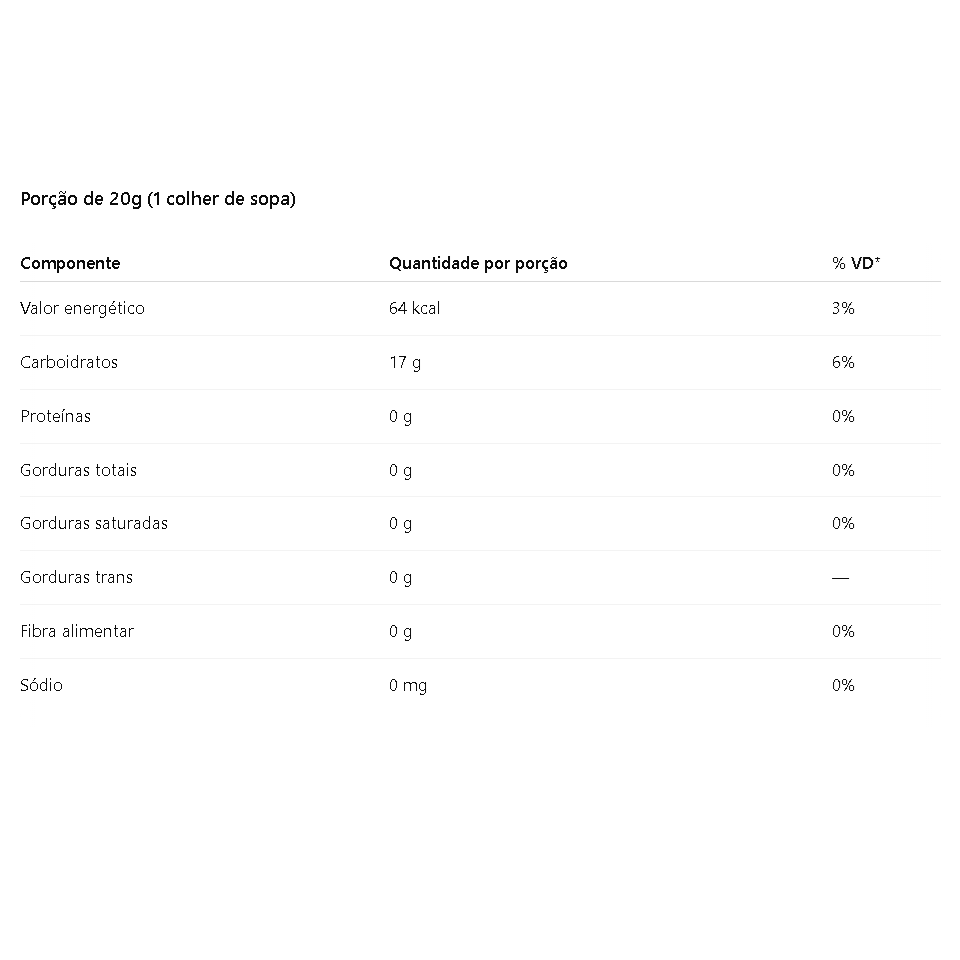This screenshot has width=960, height=960.
Task: Click the 6% carbohydrate daily value
Action: point(843,362)
